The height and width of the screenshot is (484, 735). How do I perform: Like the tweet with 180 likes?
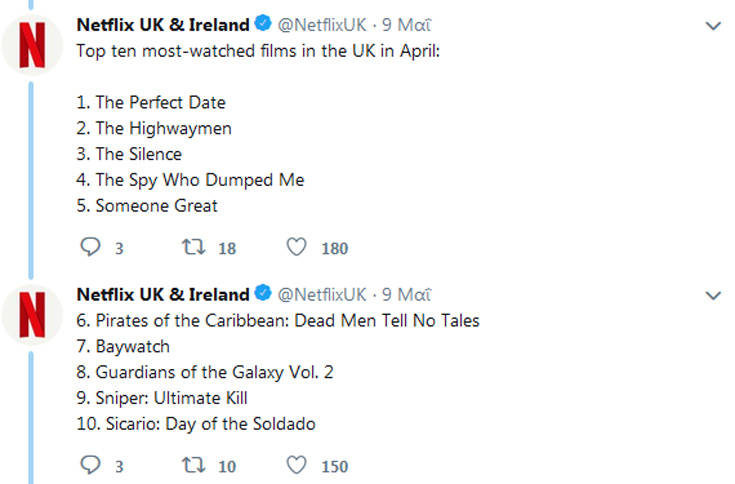pos(296,247)
